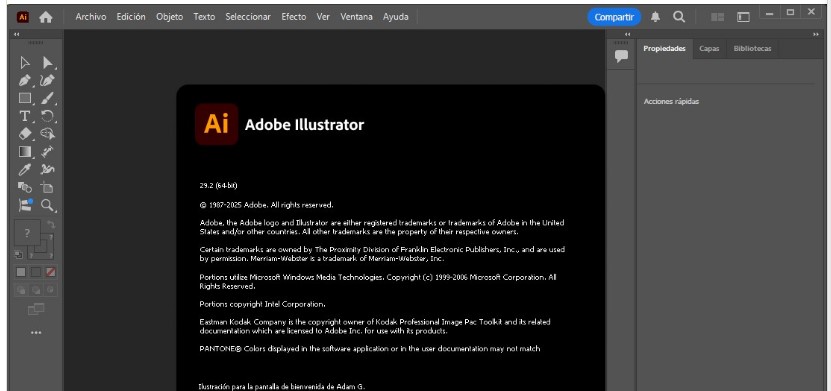Select the Rotate tool

click(x=47, y=116)
